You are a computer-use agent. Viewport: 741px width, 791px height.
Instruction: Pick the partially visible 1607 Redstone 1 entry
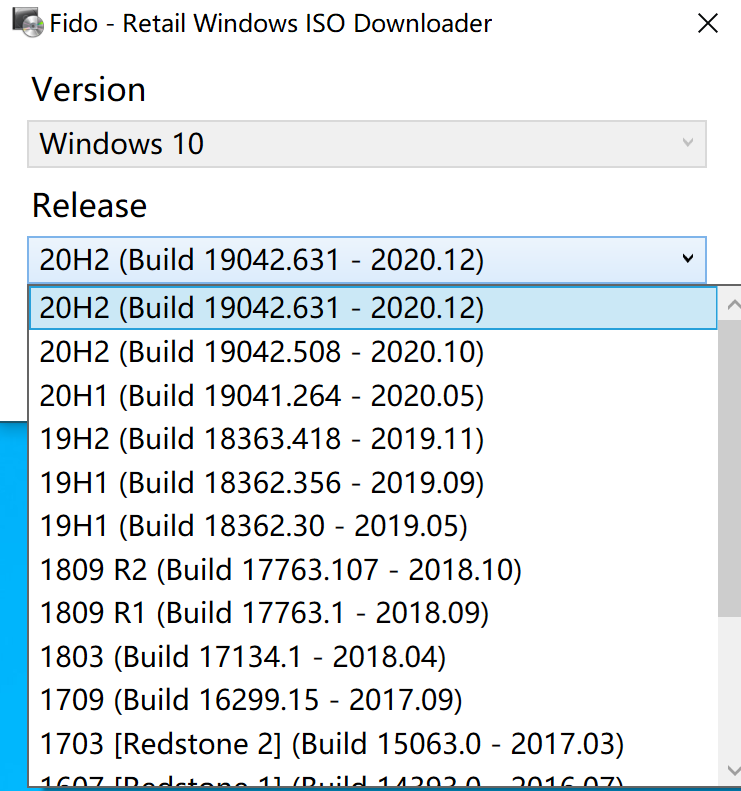[x=373, y=777]
